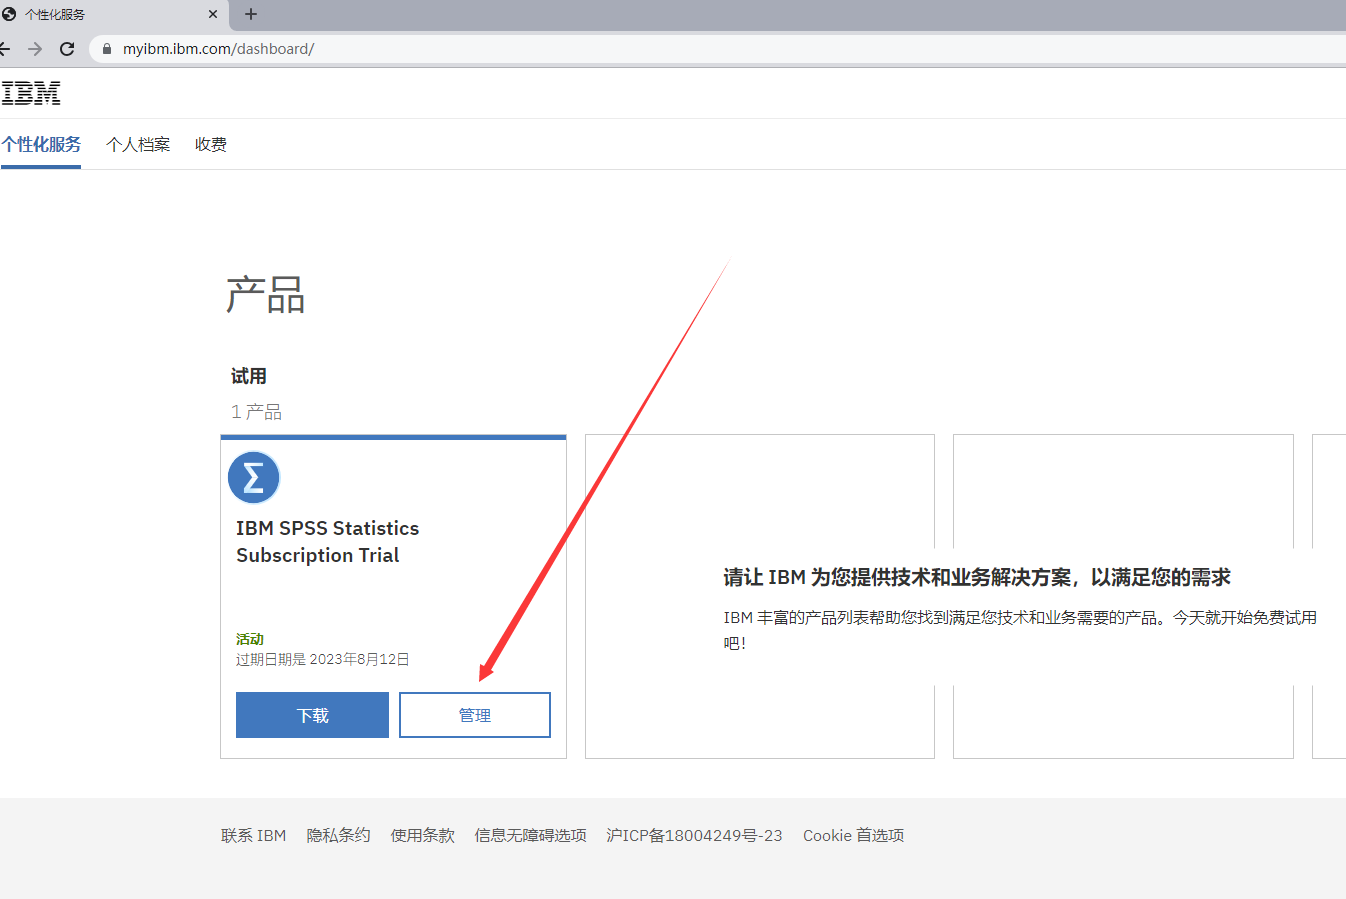
Task: Click the 下载 download button
Action: click(312, 714)
